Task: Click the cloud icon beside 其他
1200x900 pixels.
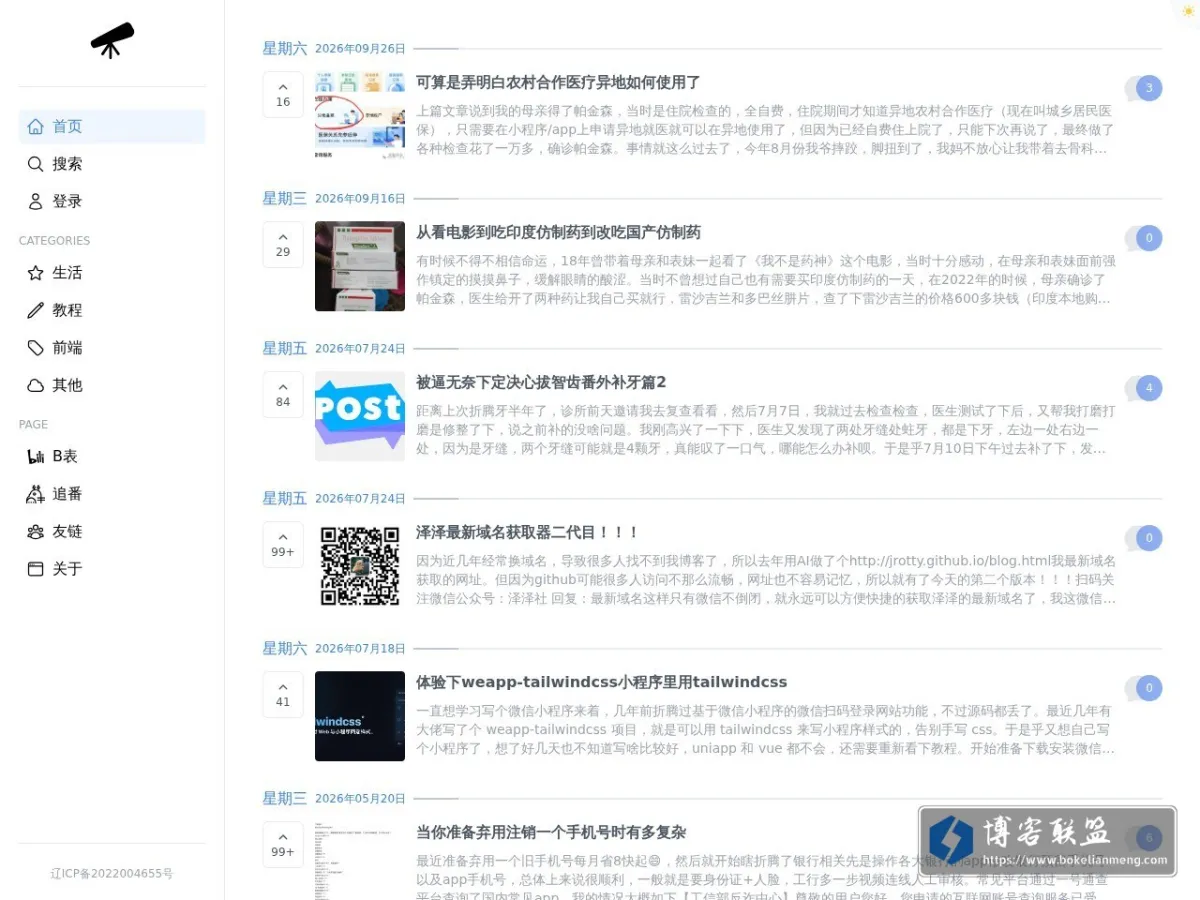Action: [36, 385]
